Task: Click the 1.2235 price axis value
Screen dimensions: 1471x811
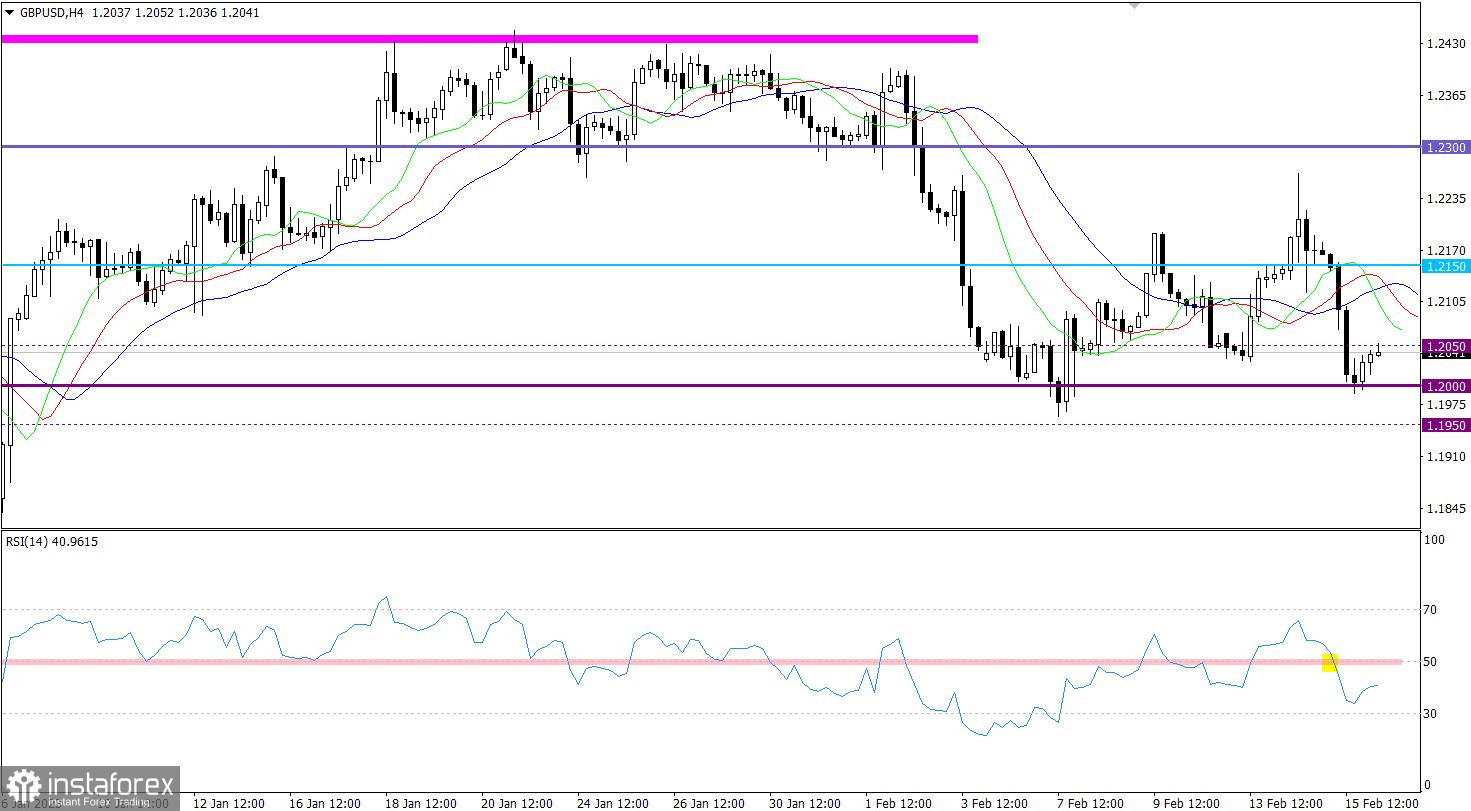Action: (x=1448, y=199)
